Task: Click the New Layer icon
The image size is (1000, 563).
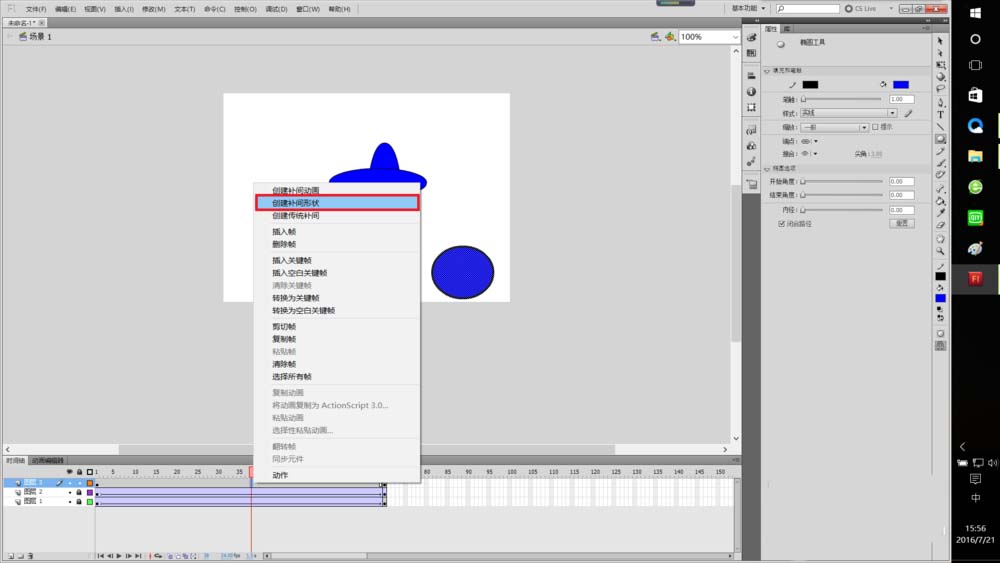Action: click(11, 556)
